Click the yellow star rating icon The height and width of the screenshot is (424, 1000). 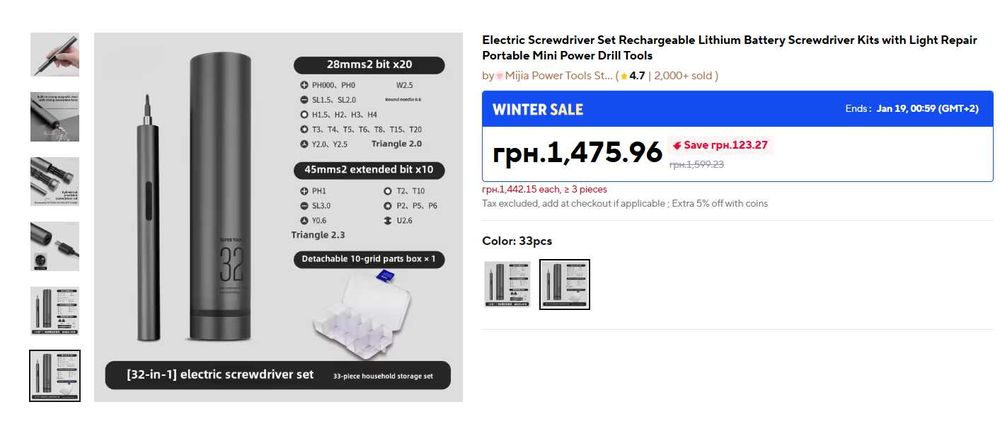624,76
